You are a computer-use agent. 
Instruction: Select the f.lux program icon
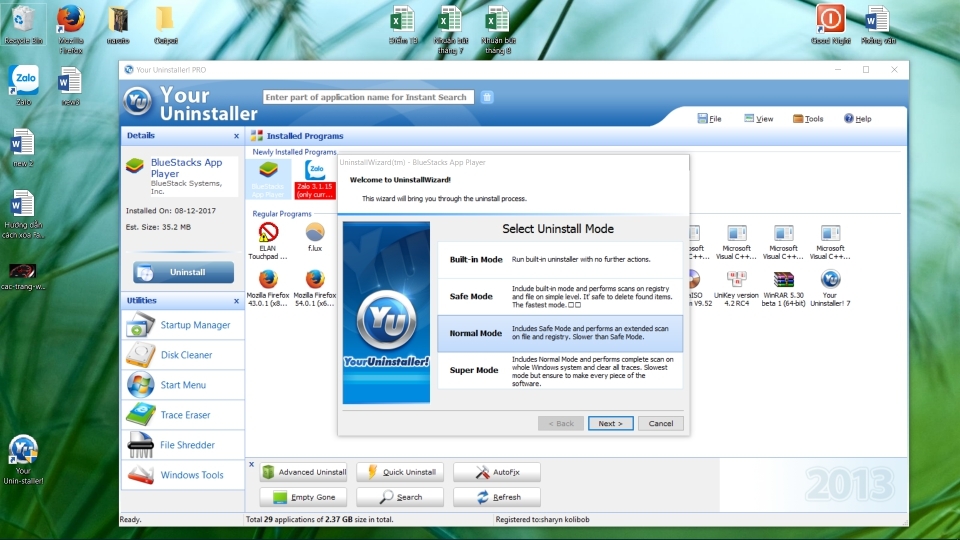pyautogui.click(x=315, y=237)
